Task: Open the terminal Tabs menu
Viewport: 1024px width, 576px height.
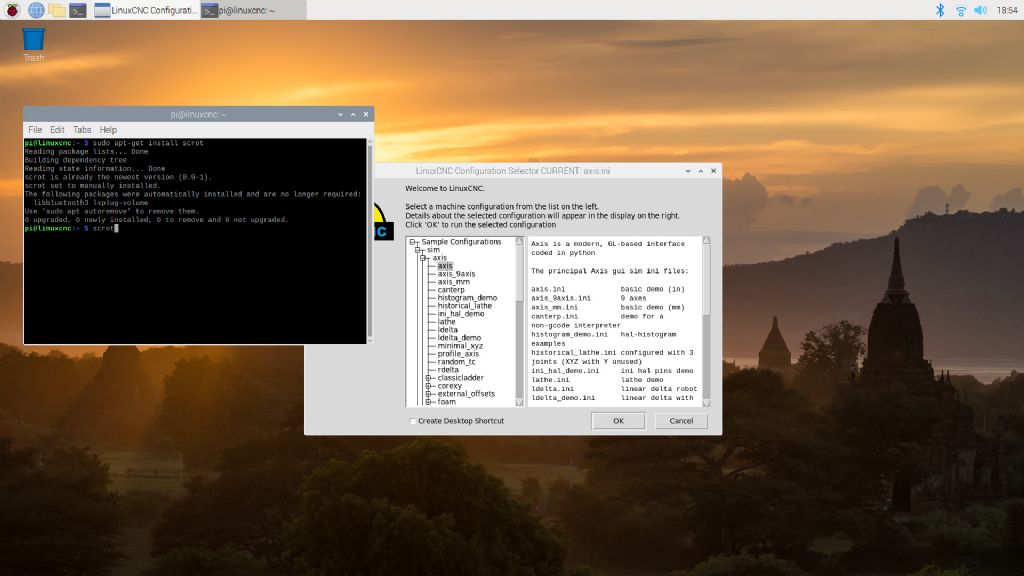Action: click(x=82, y=130)
